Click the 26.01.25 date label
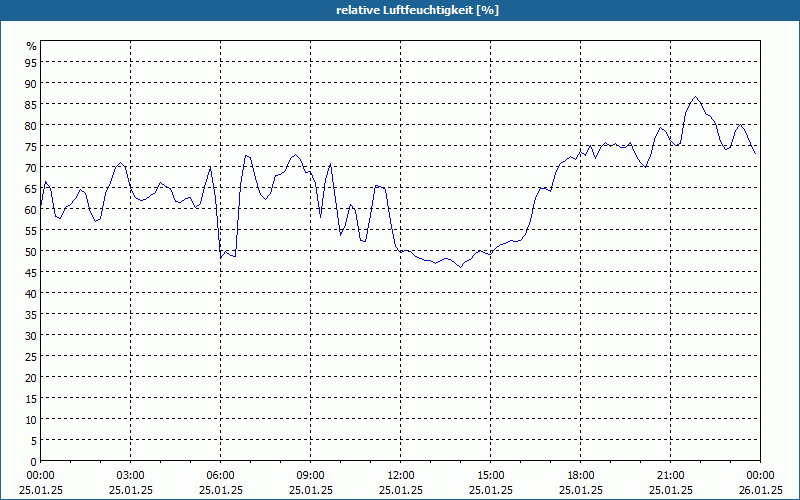800x500 pixels. 761,490
